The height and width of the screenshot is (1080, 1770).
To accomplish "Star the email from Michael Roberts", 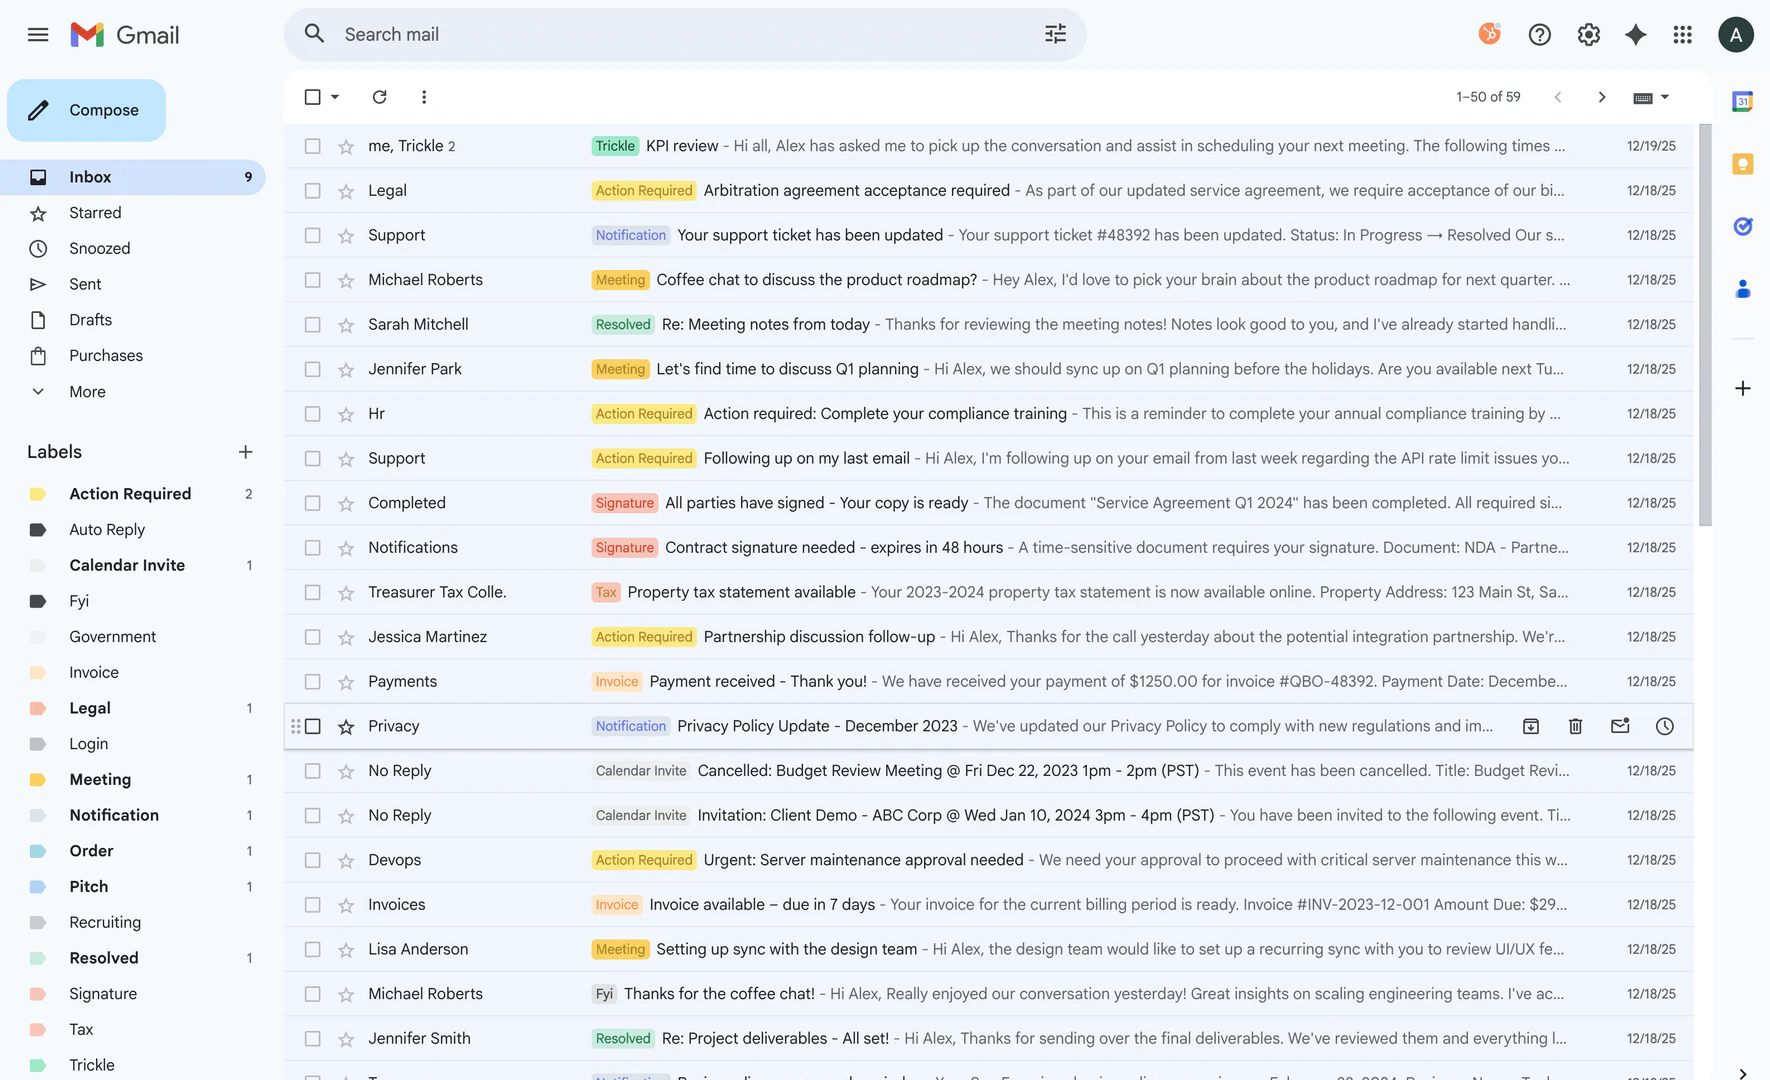I will 345,279.
